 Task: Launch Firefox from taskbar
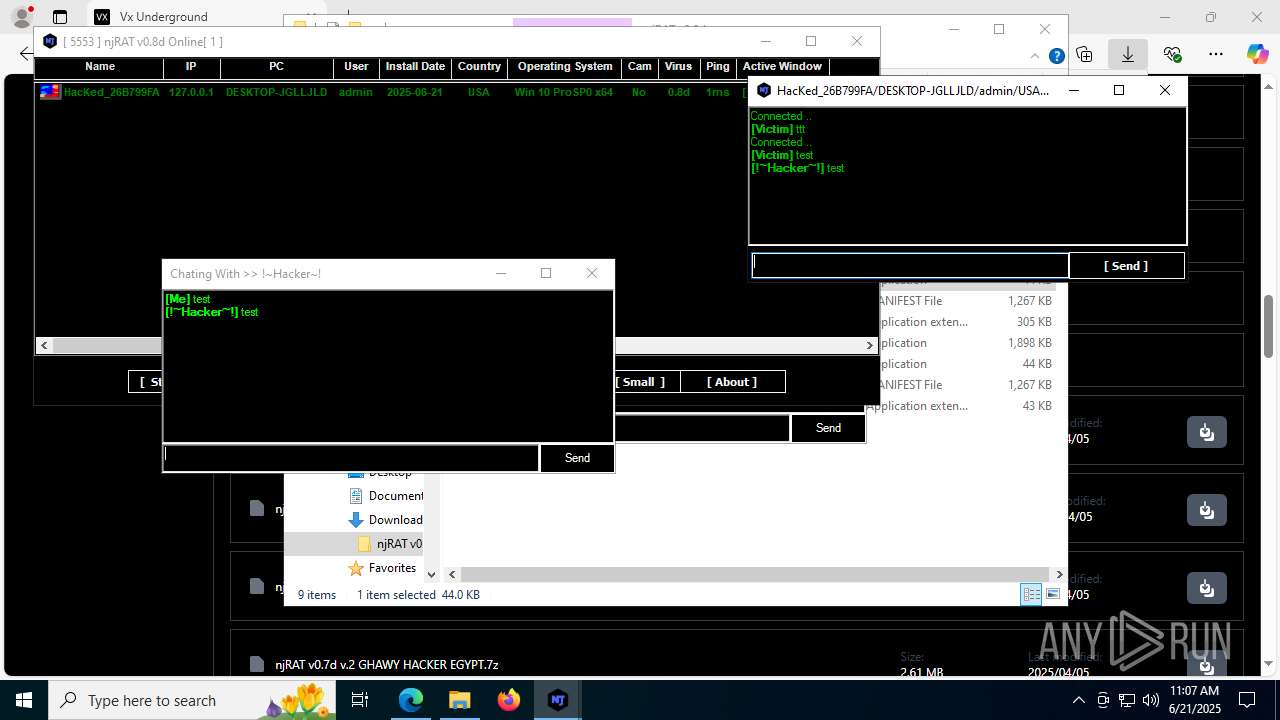click(509, 700)
